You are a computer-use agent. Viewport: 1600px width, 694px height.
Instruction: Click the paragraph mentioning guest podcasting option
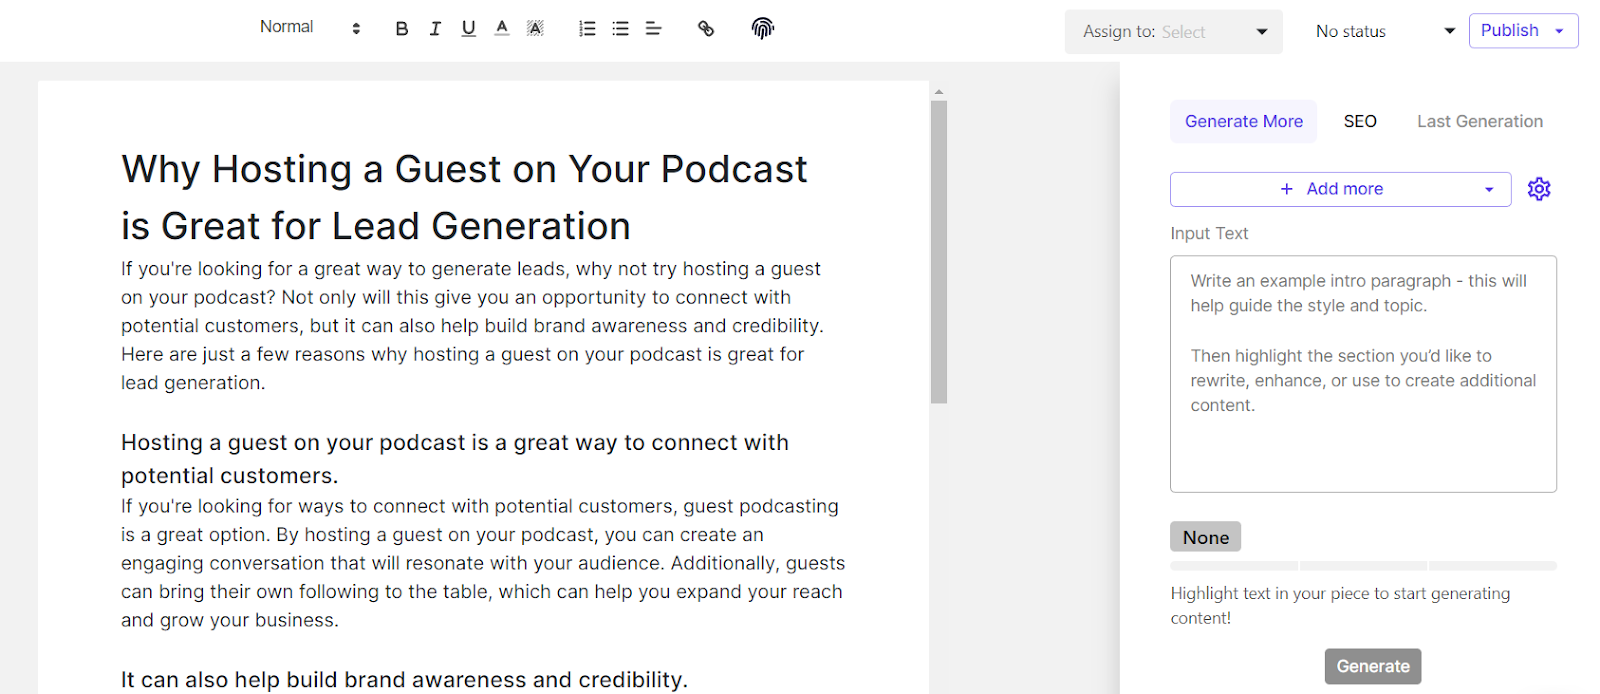tap(483, 563)
